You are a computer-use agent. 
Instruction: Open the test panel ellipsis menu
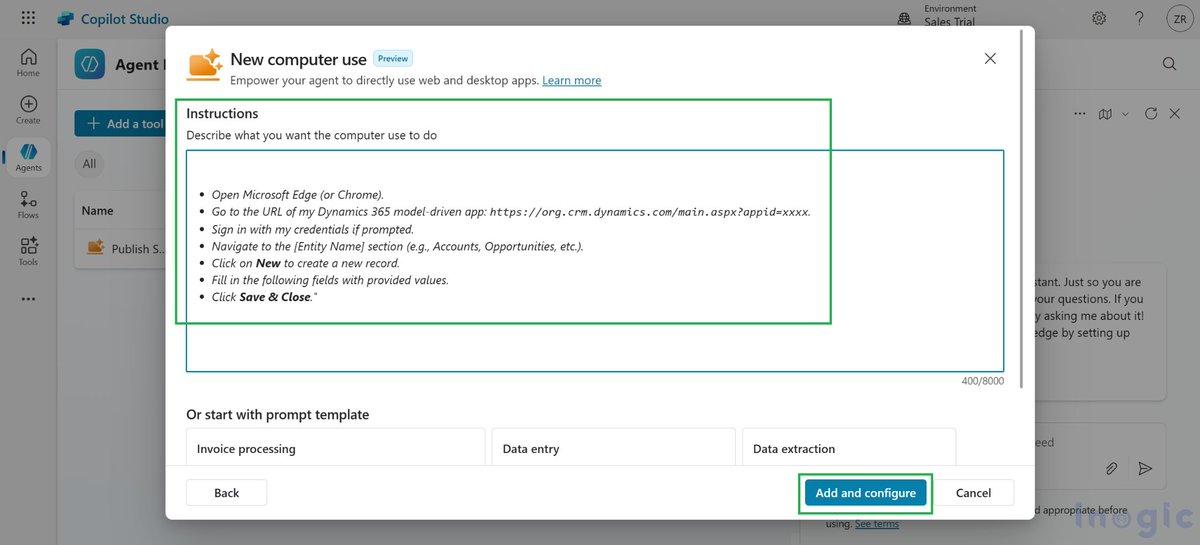pos(1079,114)
